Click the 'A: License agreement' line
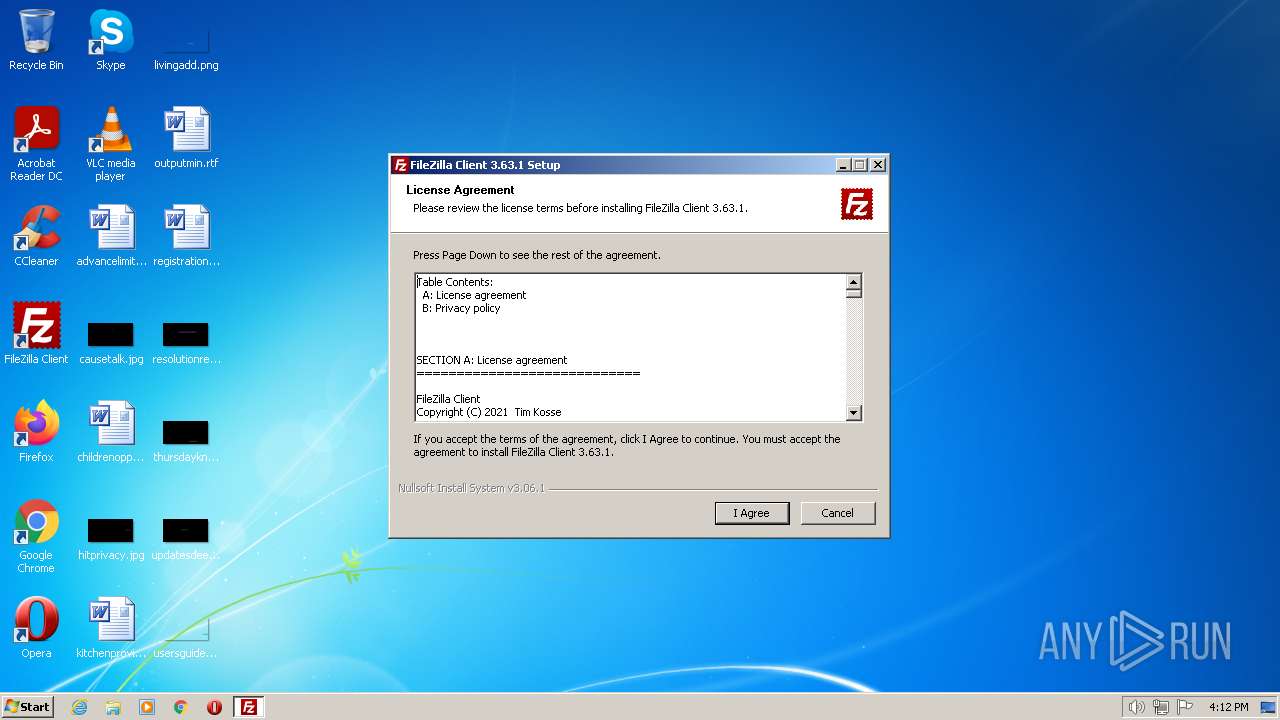1280x720 pixels. (474, 295)
